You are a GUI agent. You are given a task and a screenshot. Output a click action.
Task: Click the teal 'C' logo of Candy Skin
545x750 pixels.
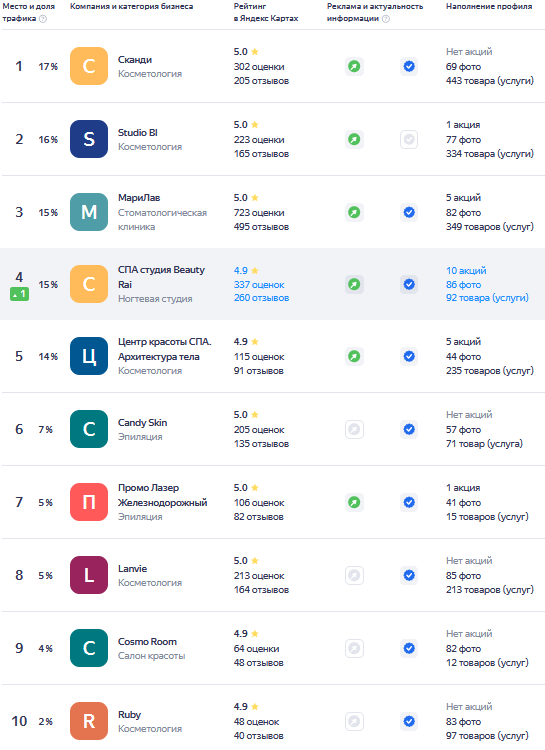89,429
